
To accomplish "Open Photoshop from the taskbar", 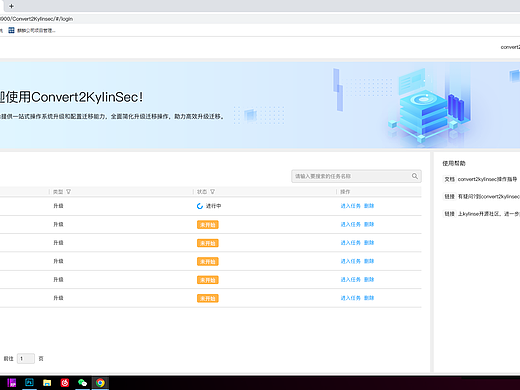I will [29, 383].
